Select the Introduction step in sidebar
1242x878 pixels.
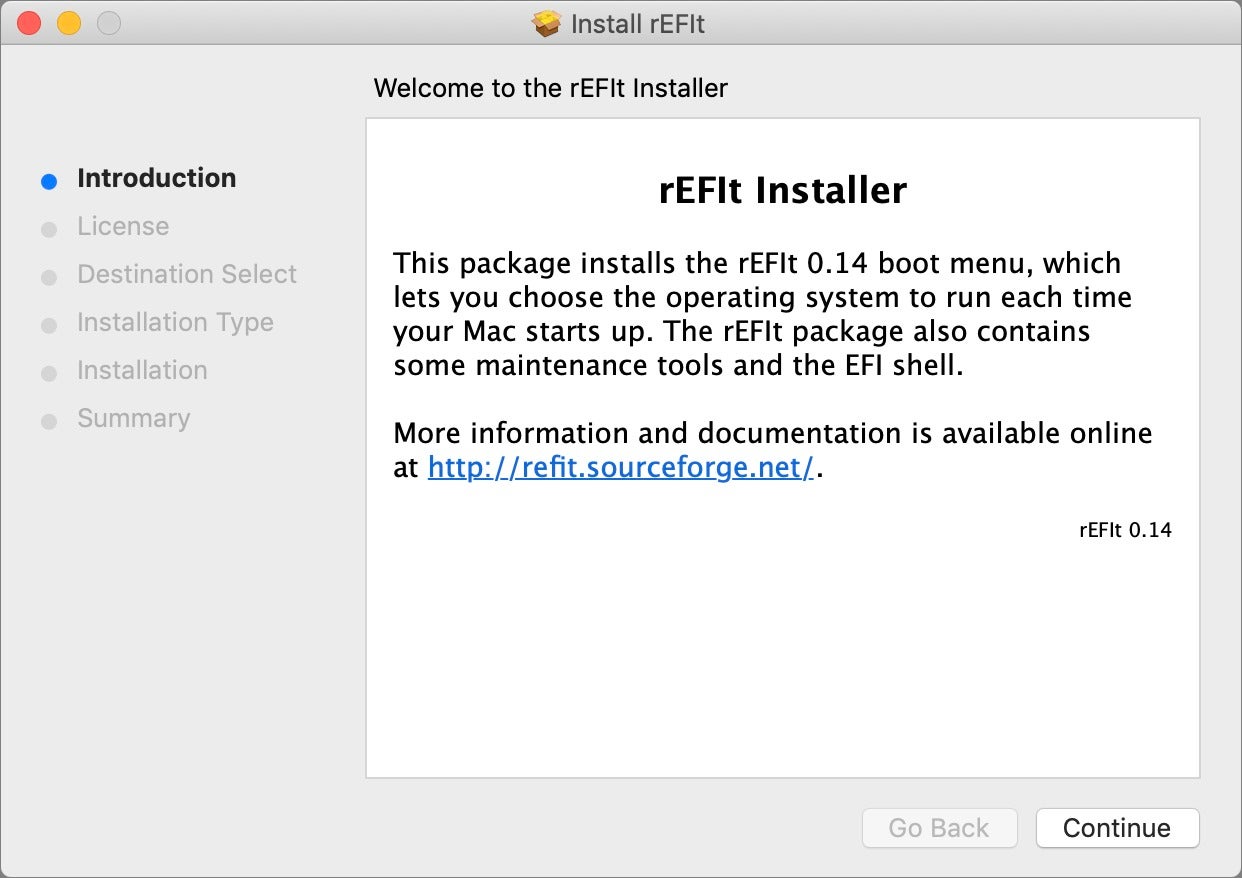pyautogui.click(x=157, y=178)
